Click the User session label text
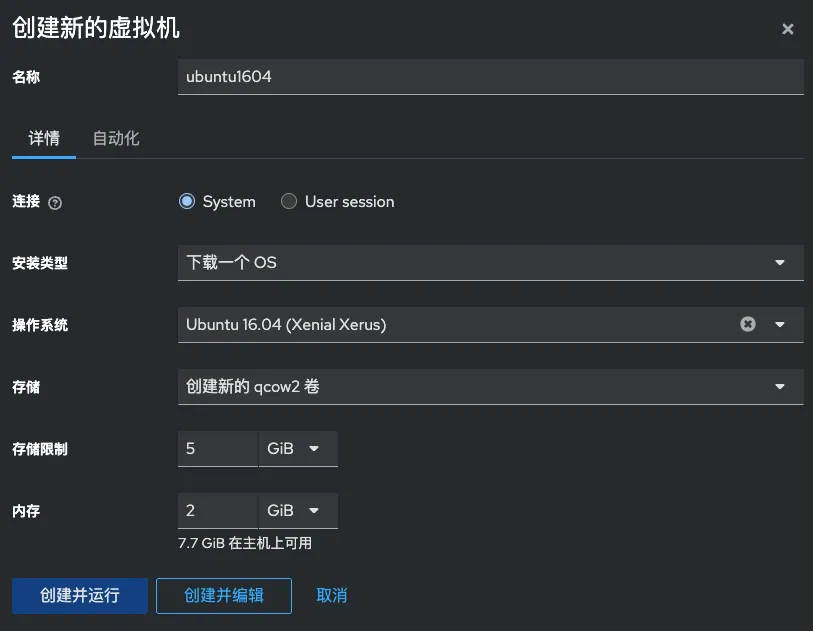Viewport: 813px width, 631px height. (x=349, y=202)
